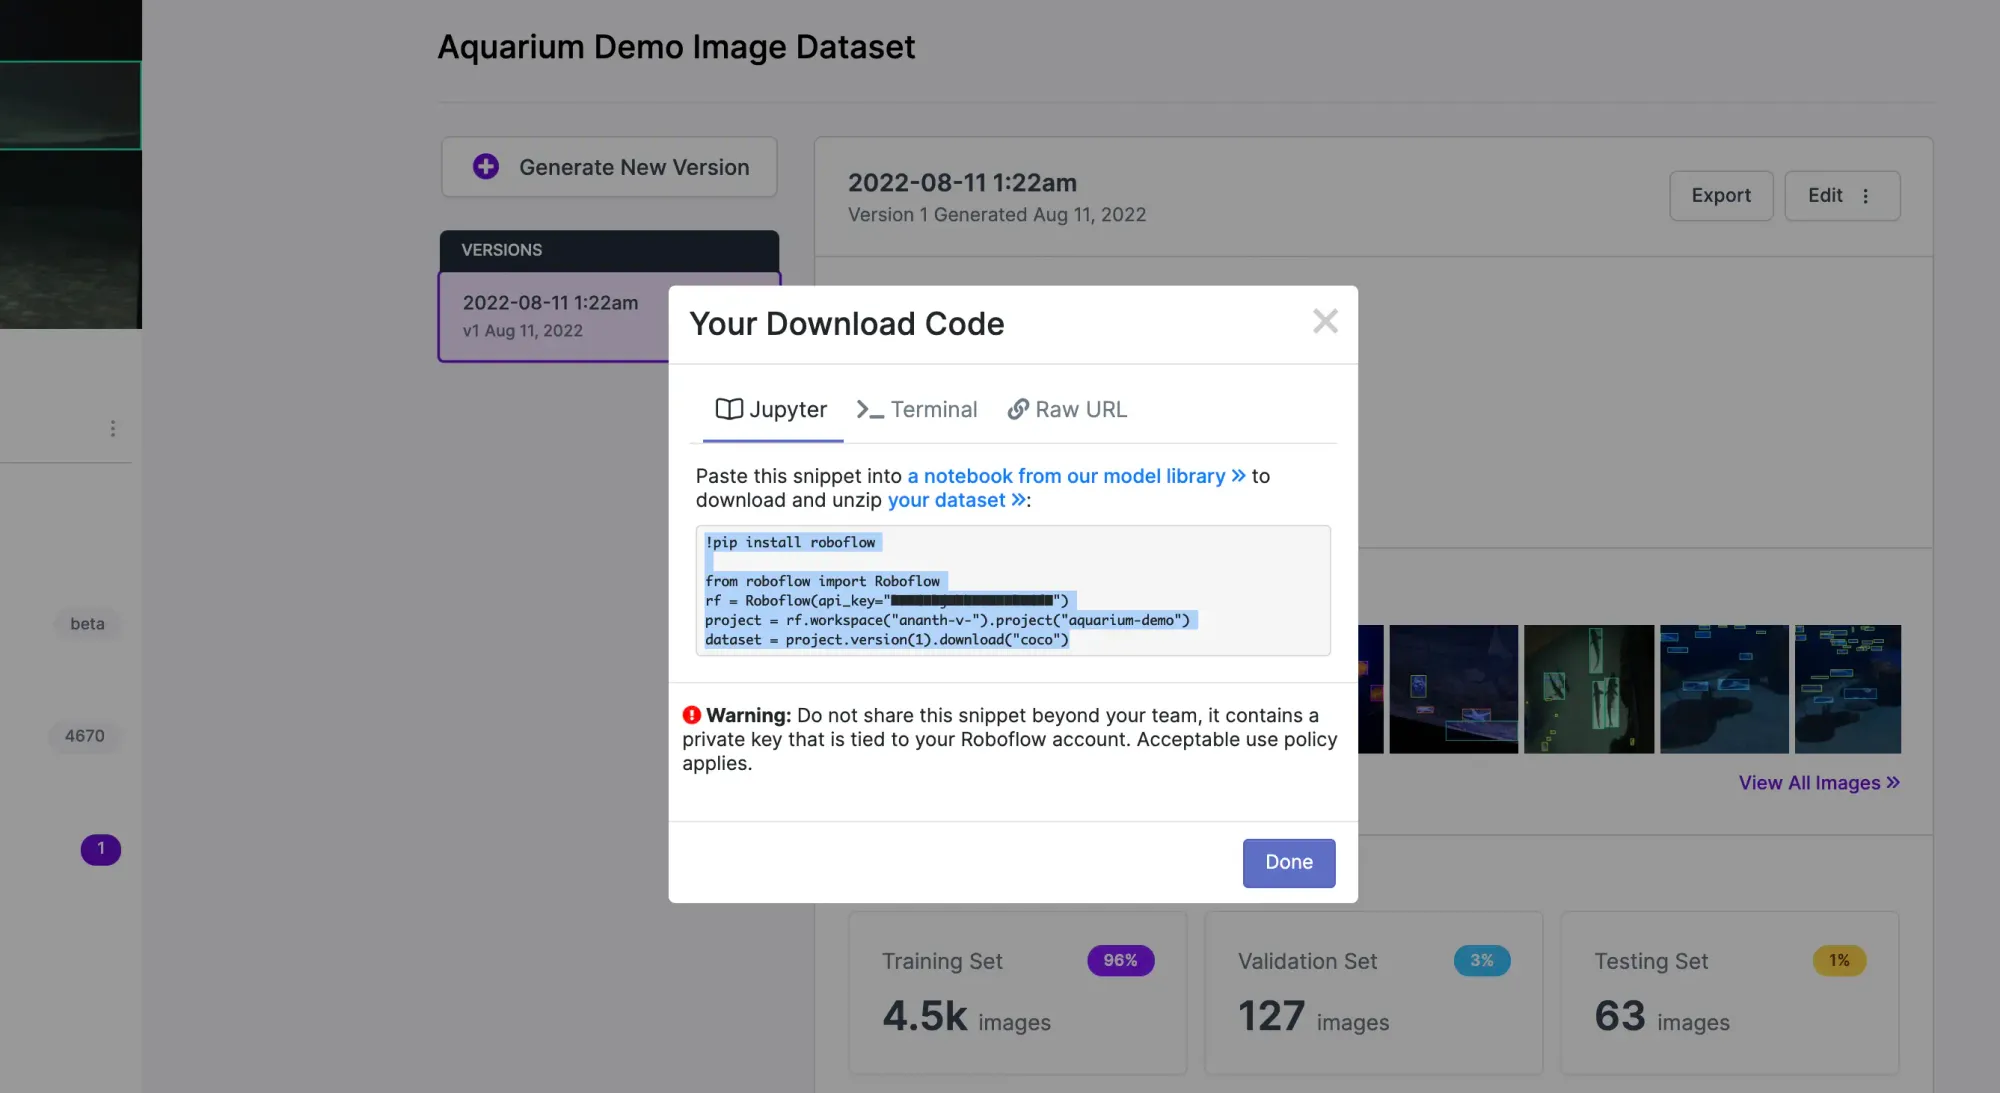Viewport: 2000px width, 1093px height.
Task: Open the rightmost annotated aquarium thumbnail
Action: [x=1847, y=689]
